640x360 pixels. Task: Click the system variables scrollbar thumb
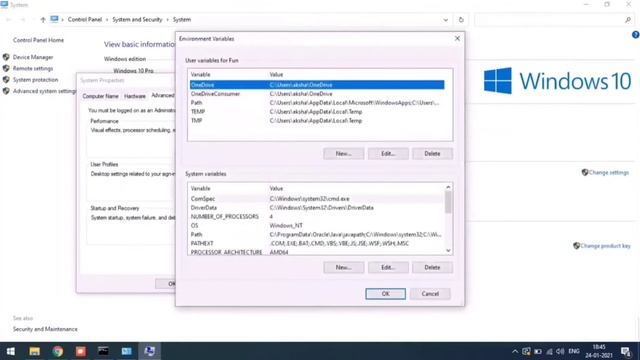point(448,202)
